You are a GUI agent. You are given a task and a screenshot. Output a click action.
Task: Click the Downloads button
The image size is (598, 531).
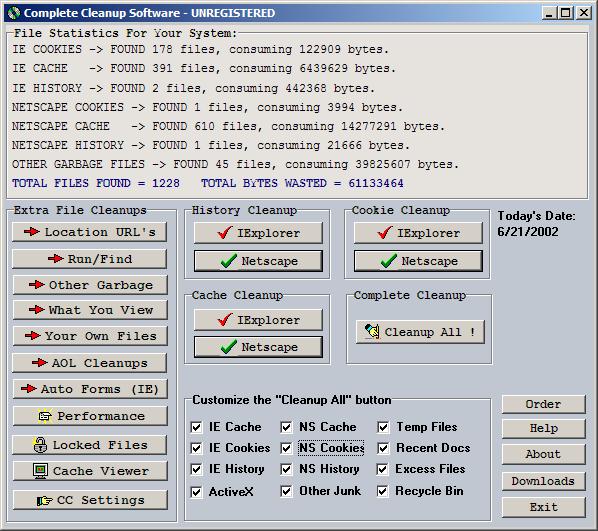click(543, 481)
